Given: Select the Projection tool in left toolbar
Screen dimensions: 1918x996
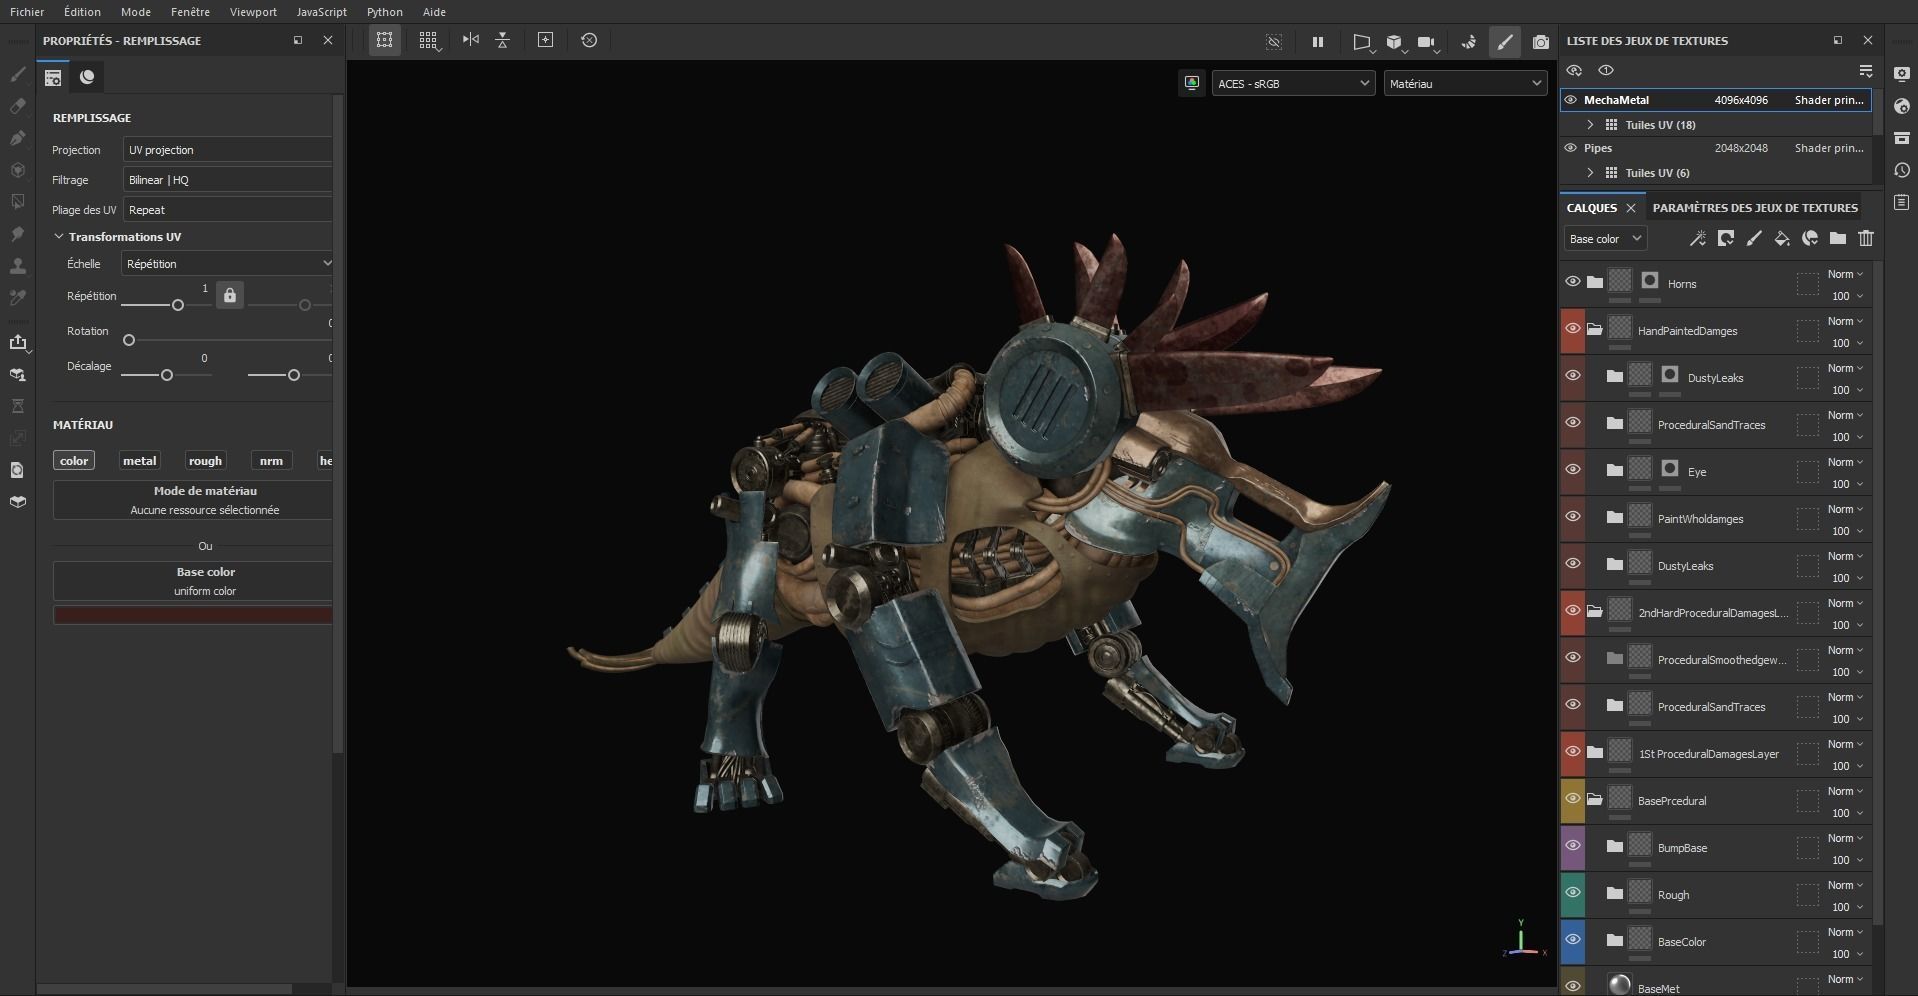Looking at the screenshot, I should [17, 138].
